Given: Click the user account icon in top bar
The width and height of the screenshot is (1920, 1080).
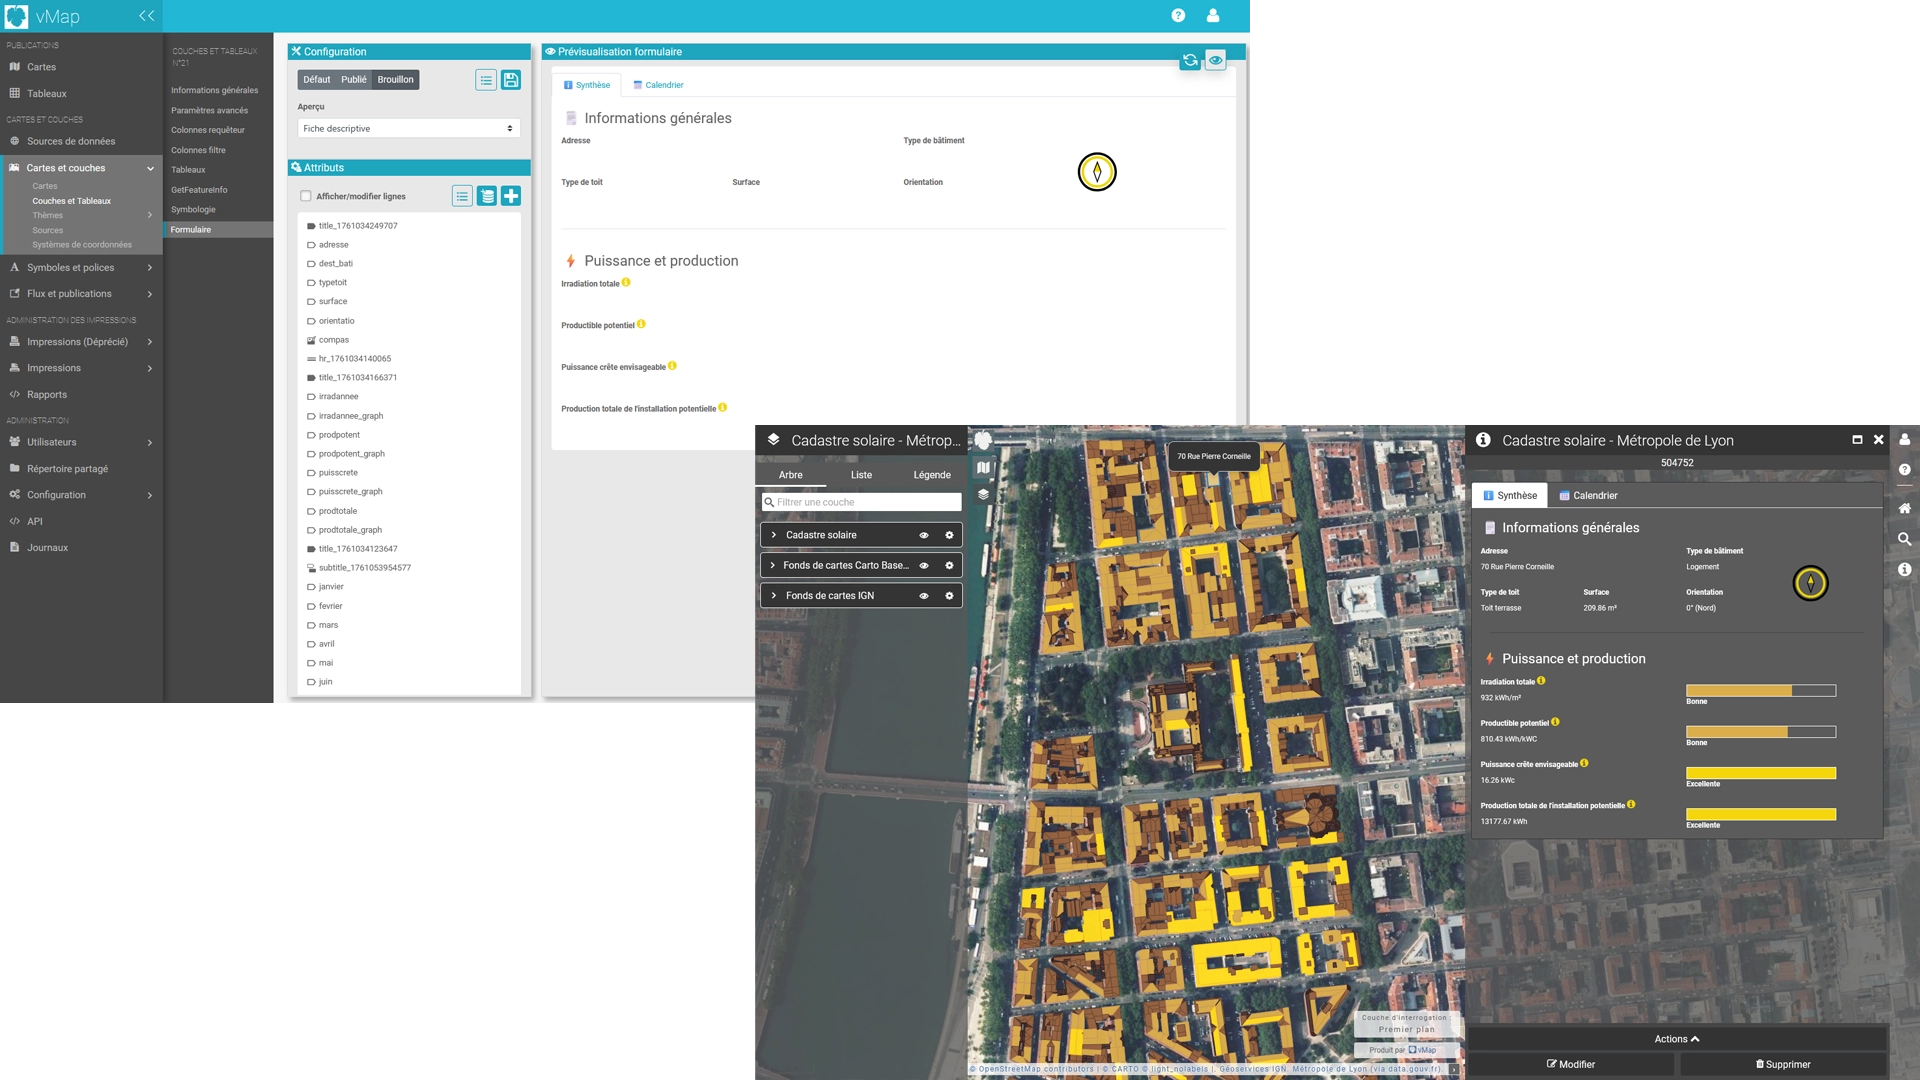Looking at the screenshot, I should [1213, 16].
